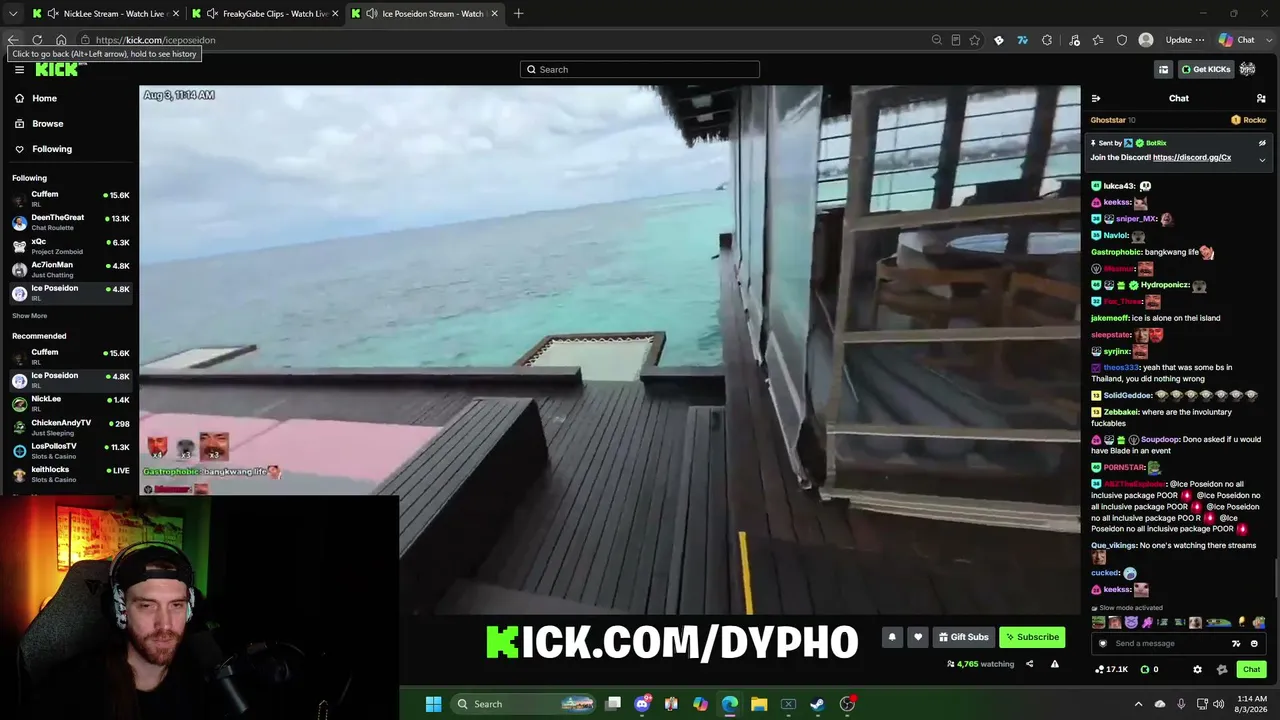Open ChickenAndyTV in Recommended list
The height and width of the screenshot is (720, 1280).
(x=70, y=427)
